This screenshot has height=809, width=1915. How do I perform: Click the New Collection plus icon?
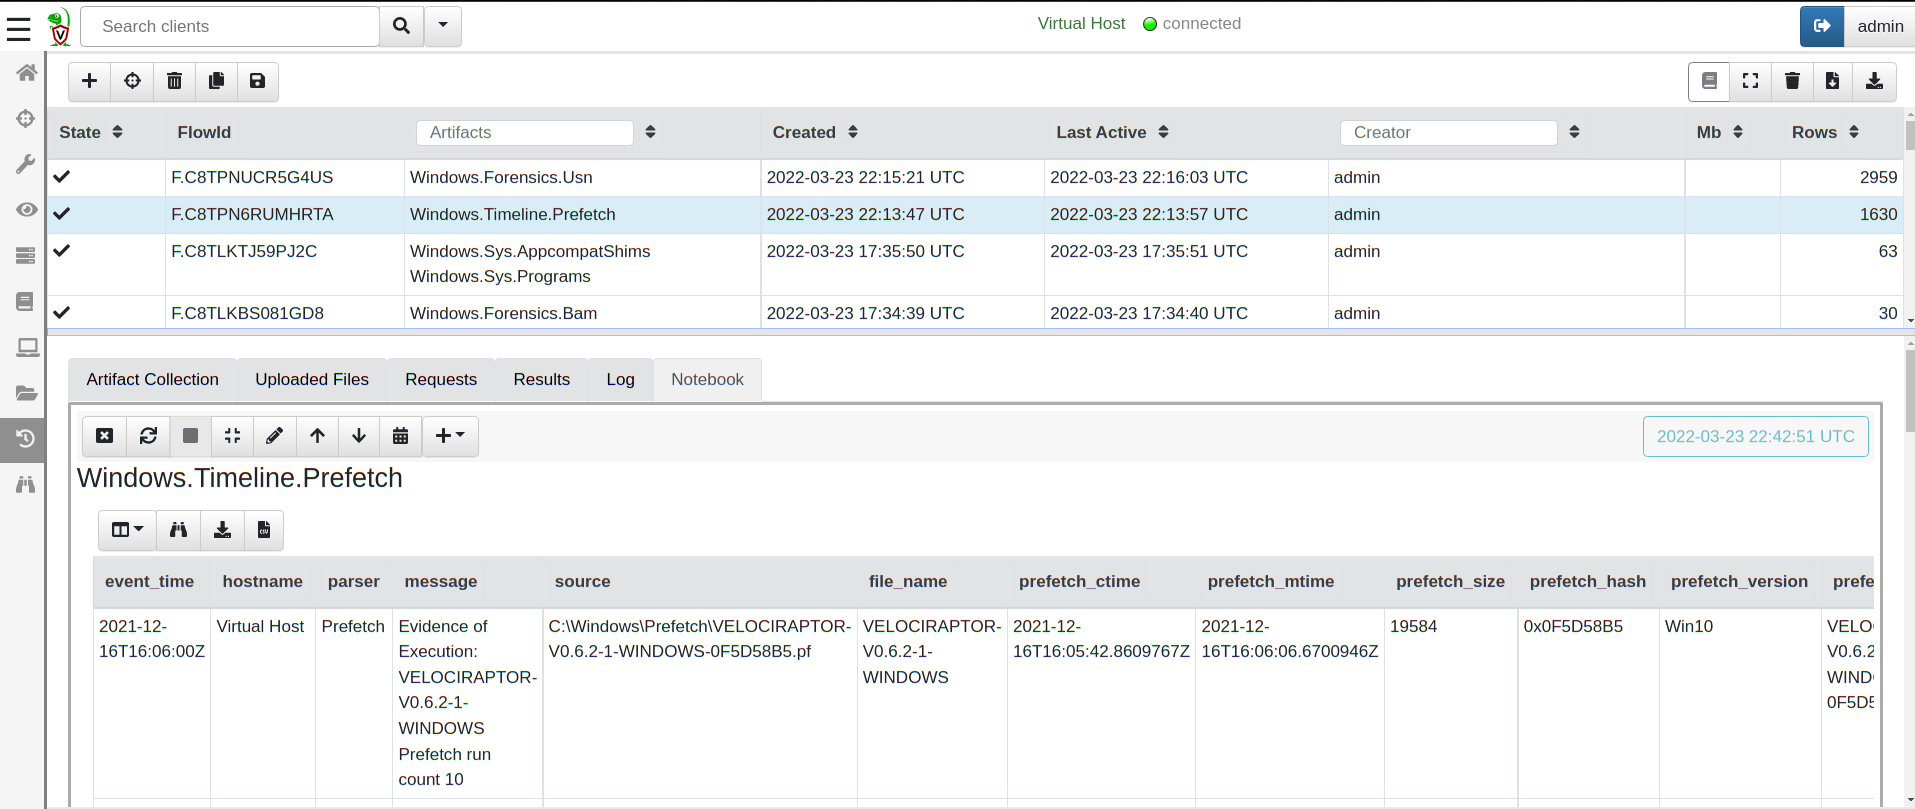(89, 81)
